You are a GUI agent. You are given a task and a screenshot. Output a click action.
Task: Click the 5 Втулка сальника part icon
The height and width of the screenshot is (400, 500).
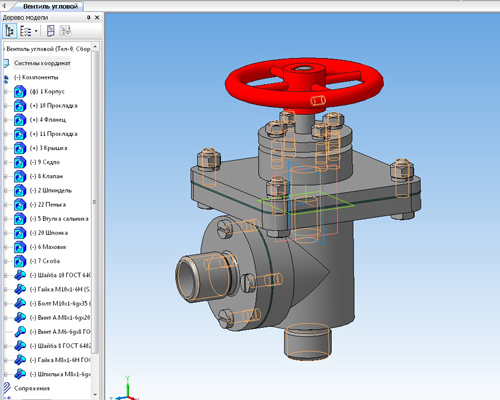pos(20,219)
